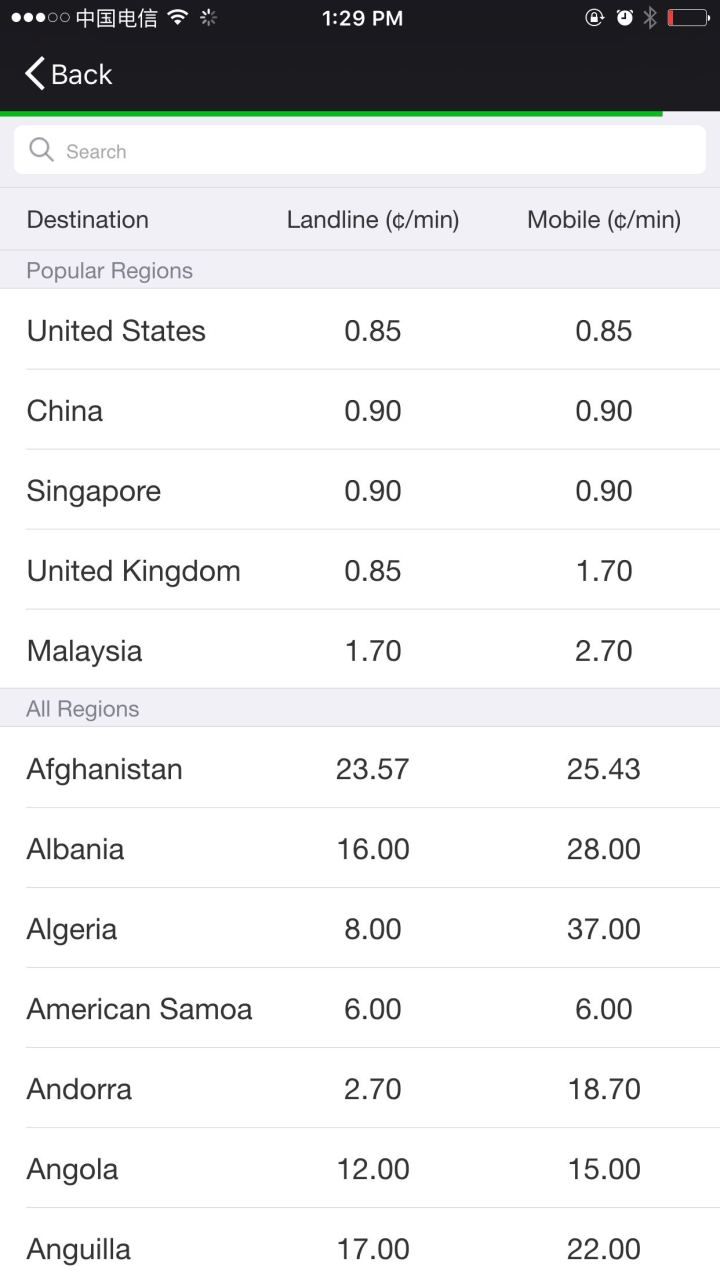
Task: Tap the Back chevron arrow icon
Action: 35,74
